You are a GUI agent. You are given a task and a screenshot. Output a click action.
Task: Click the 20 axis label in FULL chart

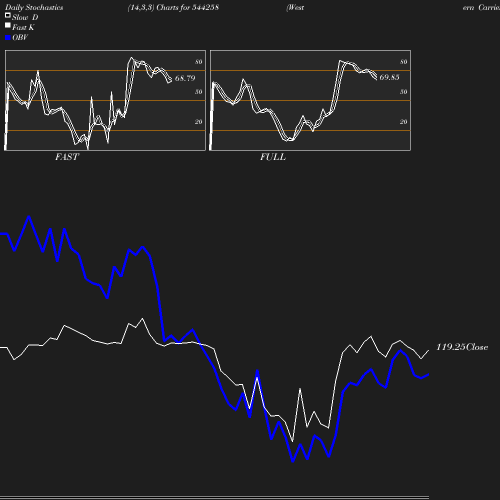click(x=404, y=122)
